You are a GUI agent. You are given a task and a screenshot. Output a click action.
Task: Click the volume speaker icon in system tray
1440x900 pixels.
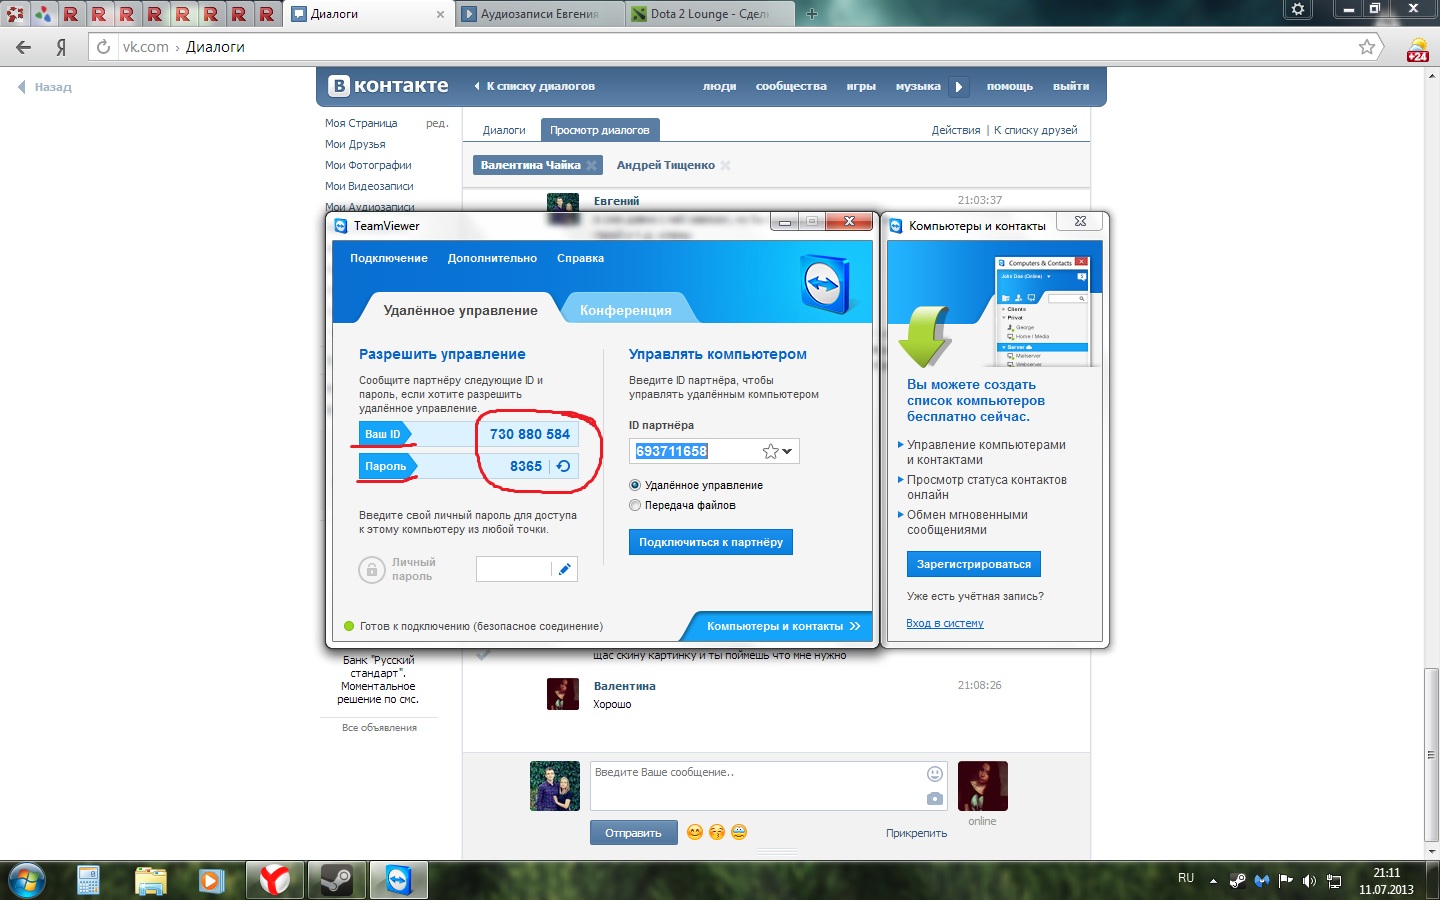1310,881
